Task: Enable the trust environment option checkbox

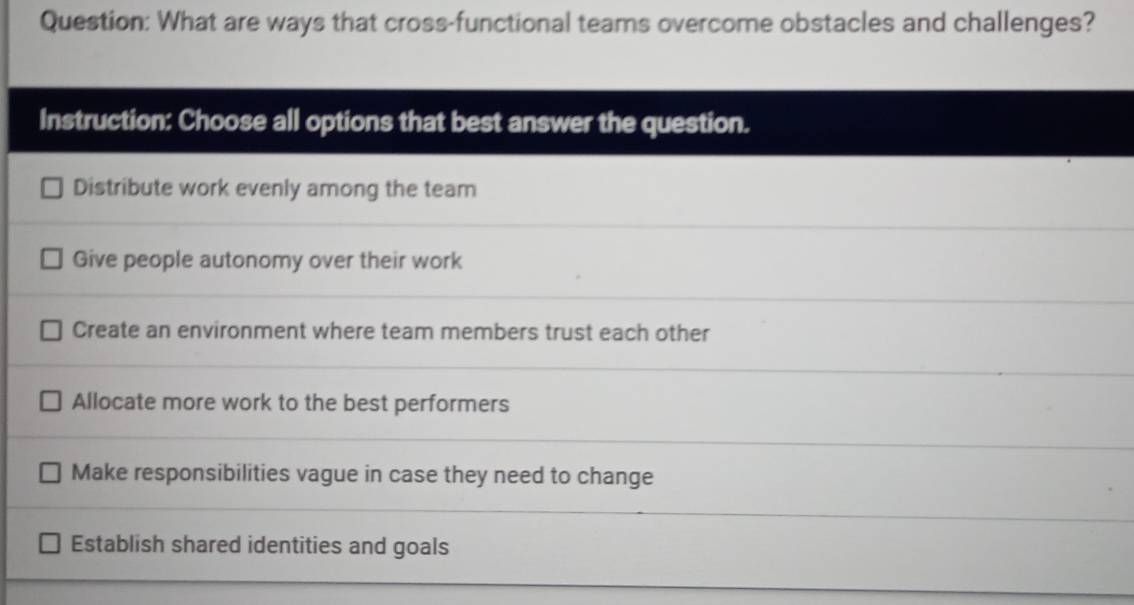Action: 51,332
